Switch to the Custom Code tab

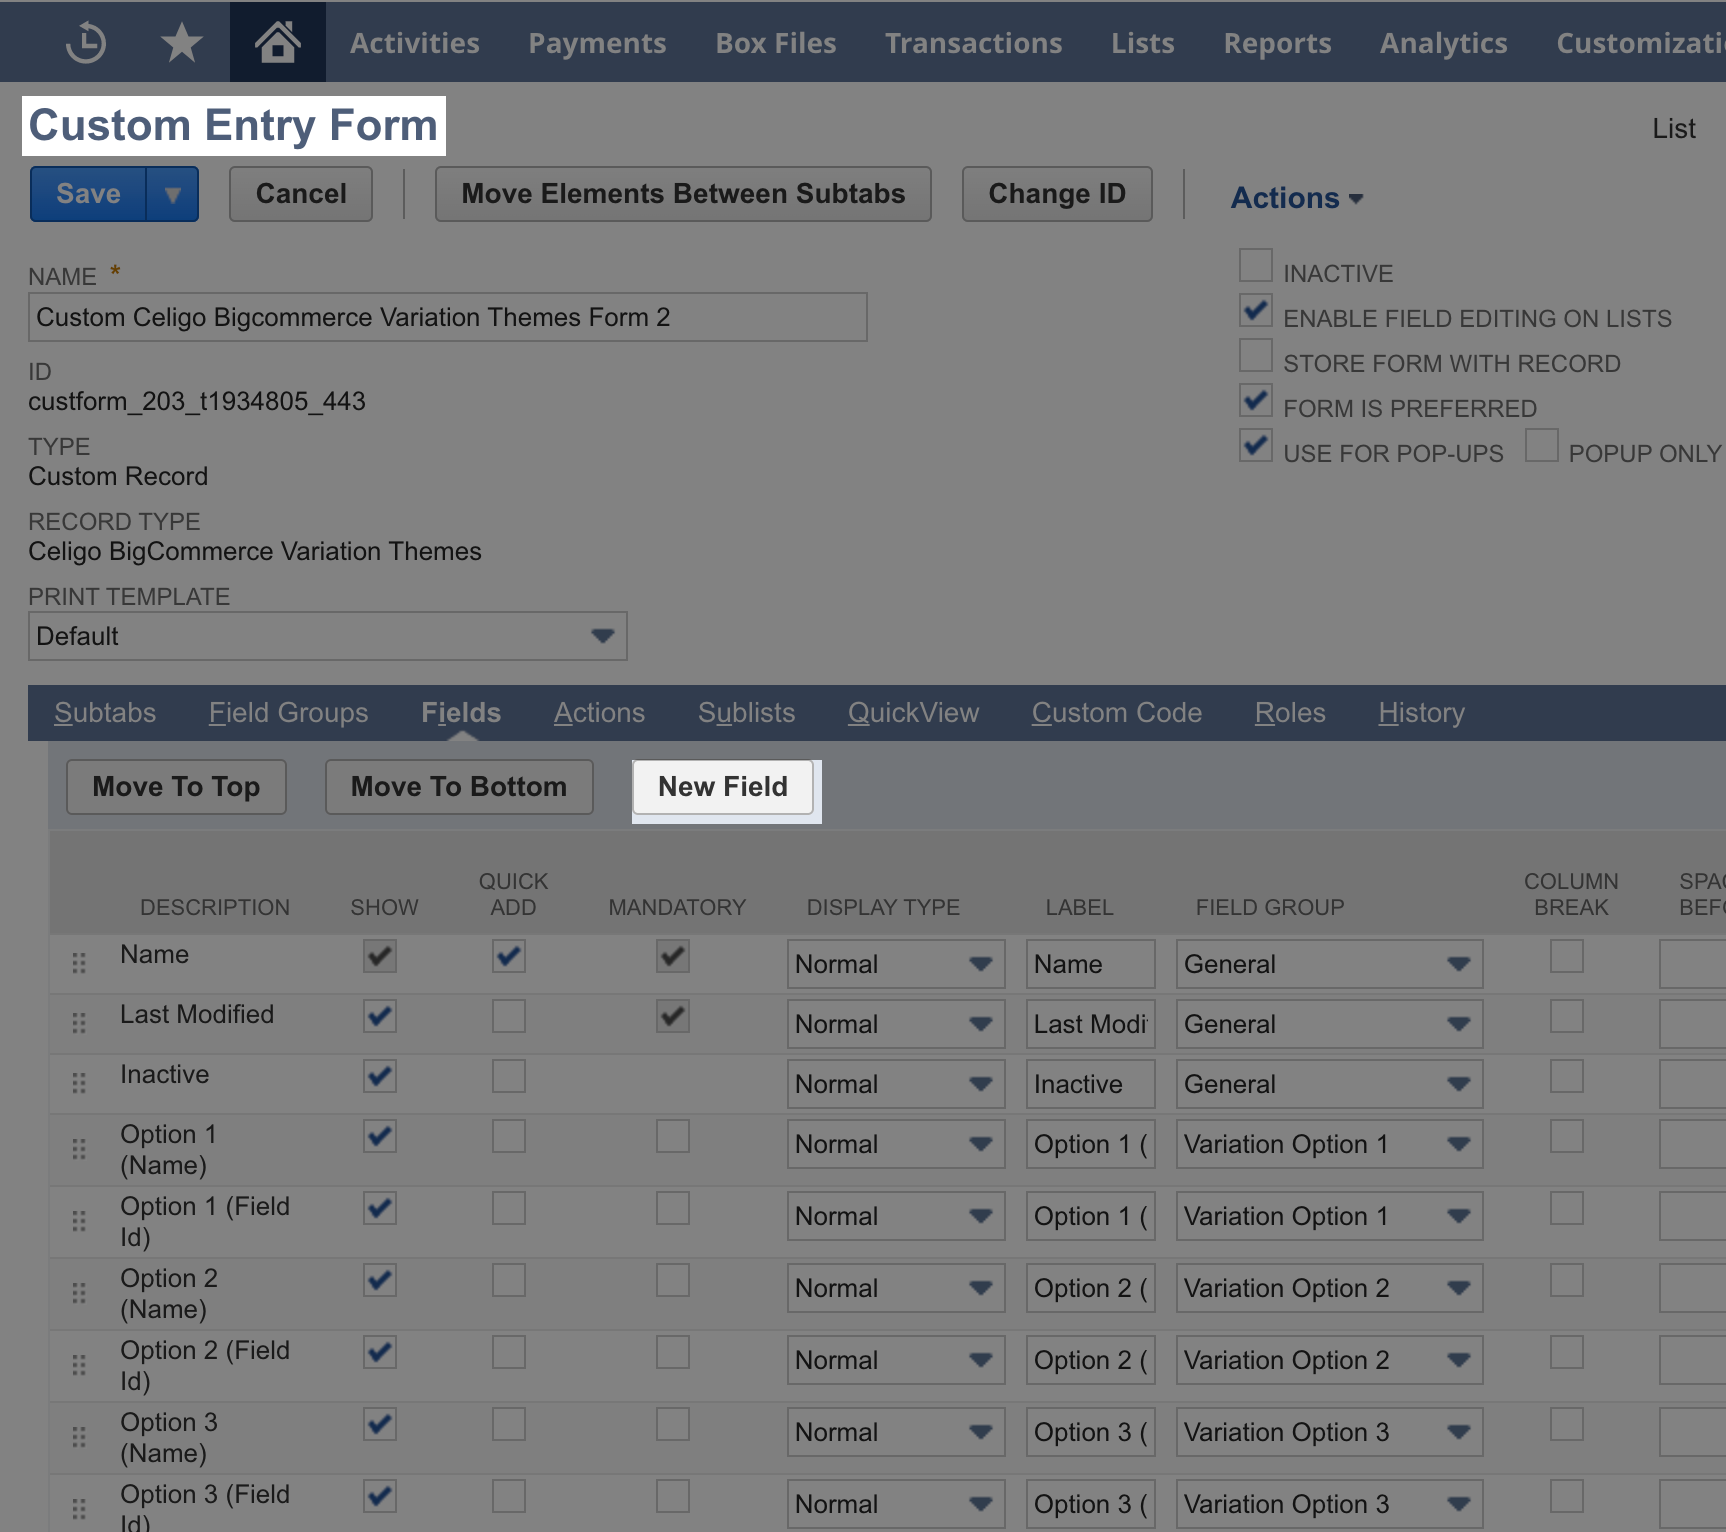1117,713
